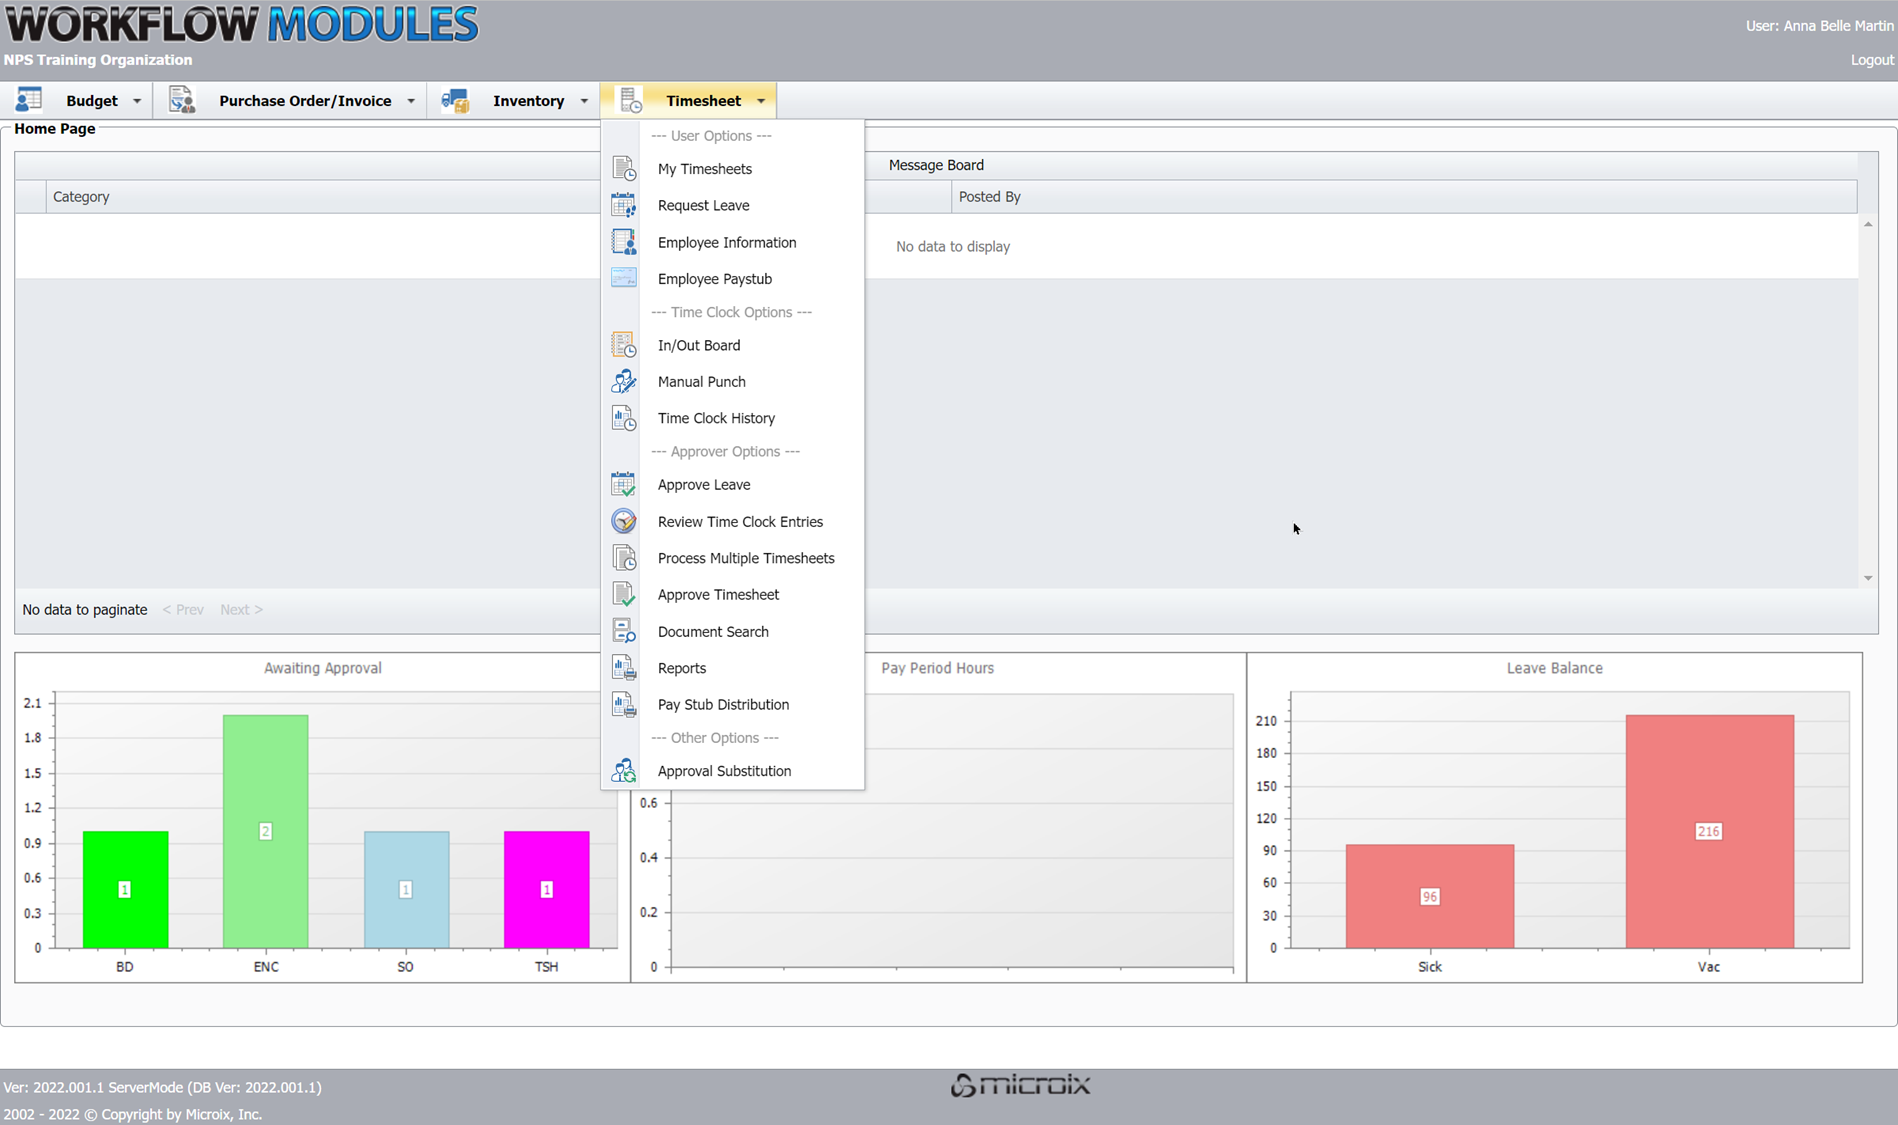Click the Approval Substitution icon
The width and height of the screenshot is (1898, 1125).
click(x=623, y=771)
